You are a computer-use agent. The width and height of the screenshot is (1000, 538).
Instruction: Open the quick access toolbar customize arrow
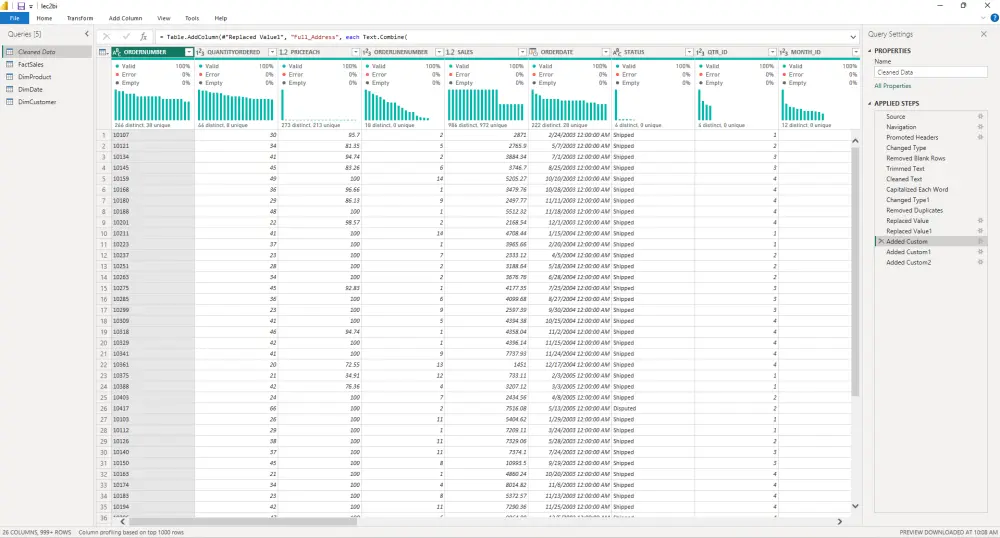pos(31,6)
